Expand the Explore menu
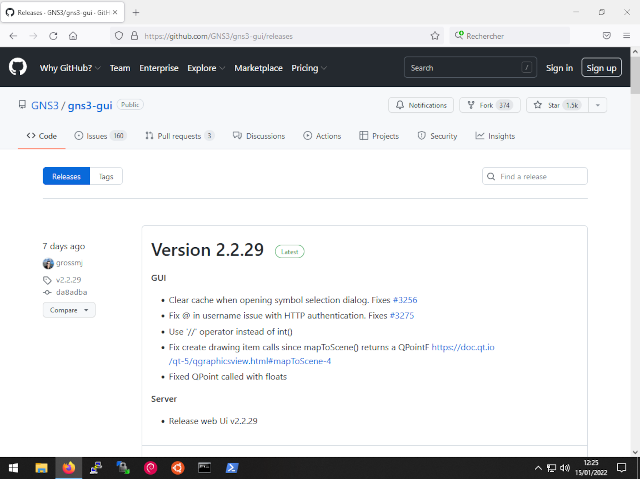The image size is (640, 479). click(x=206, y=68)
